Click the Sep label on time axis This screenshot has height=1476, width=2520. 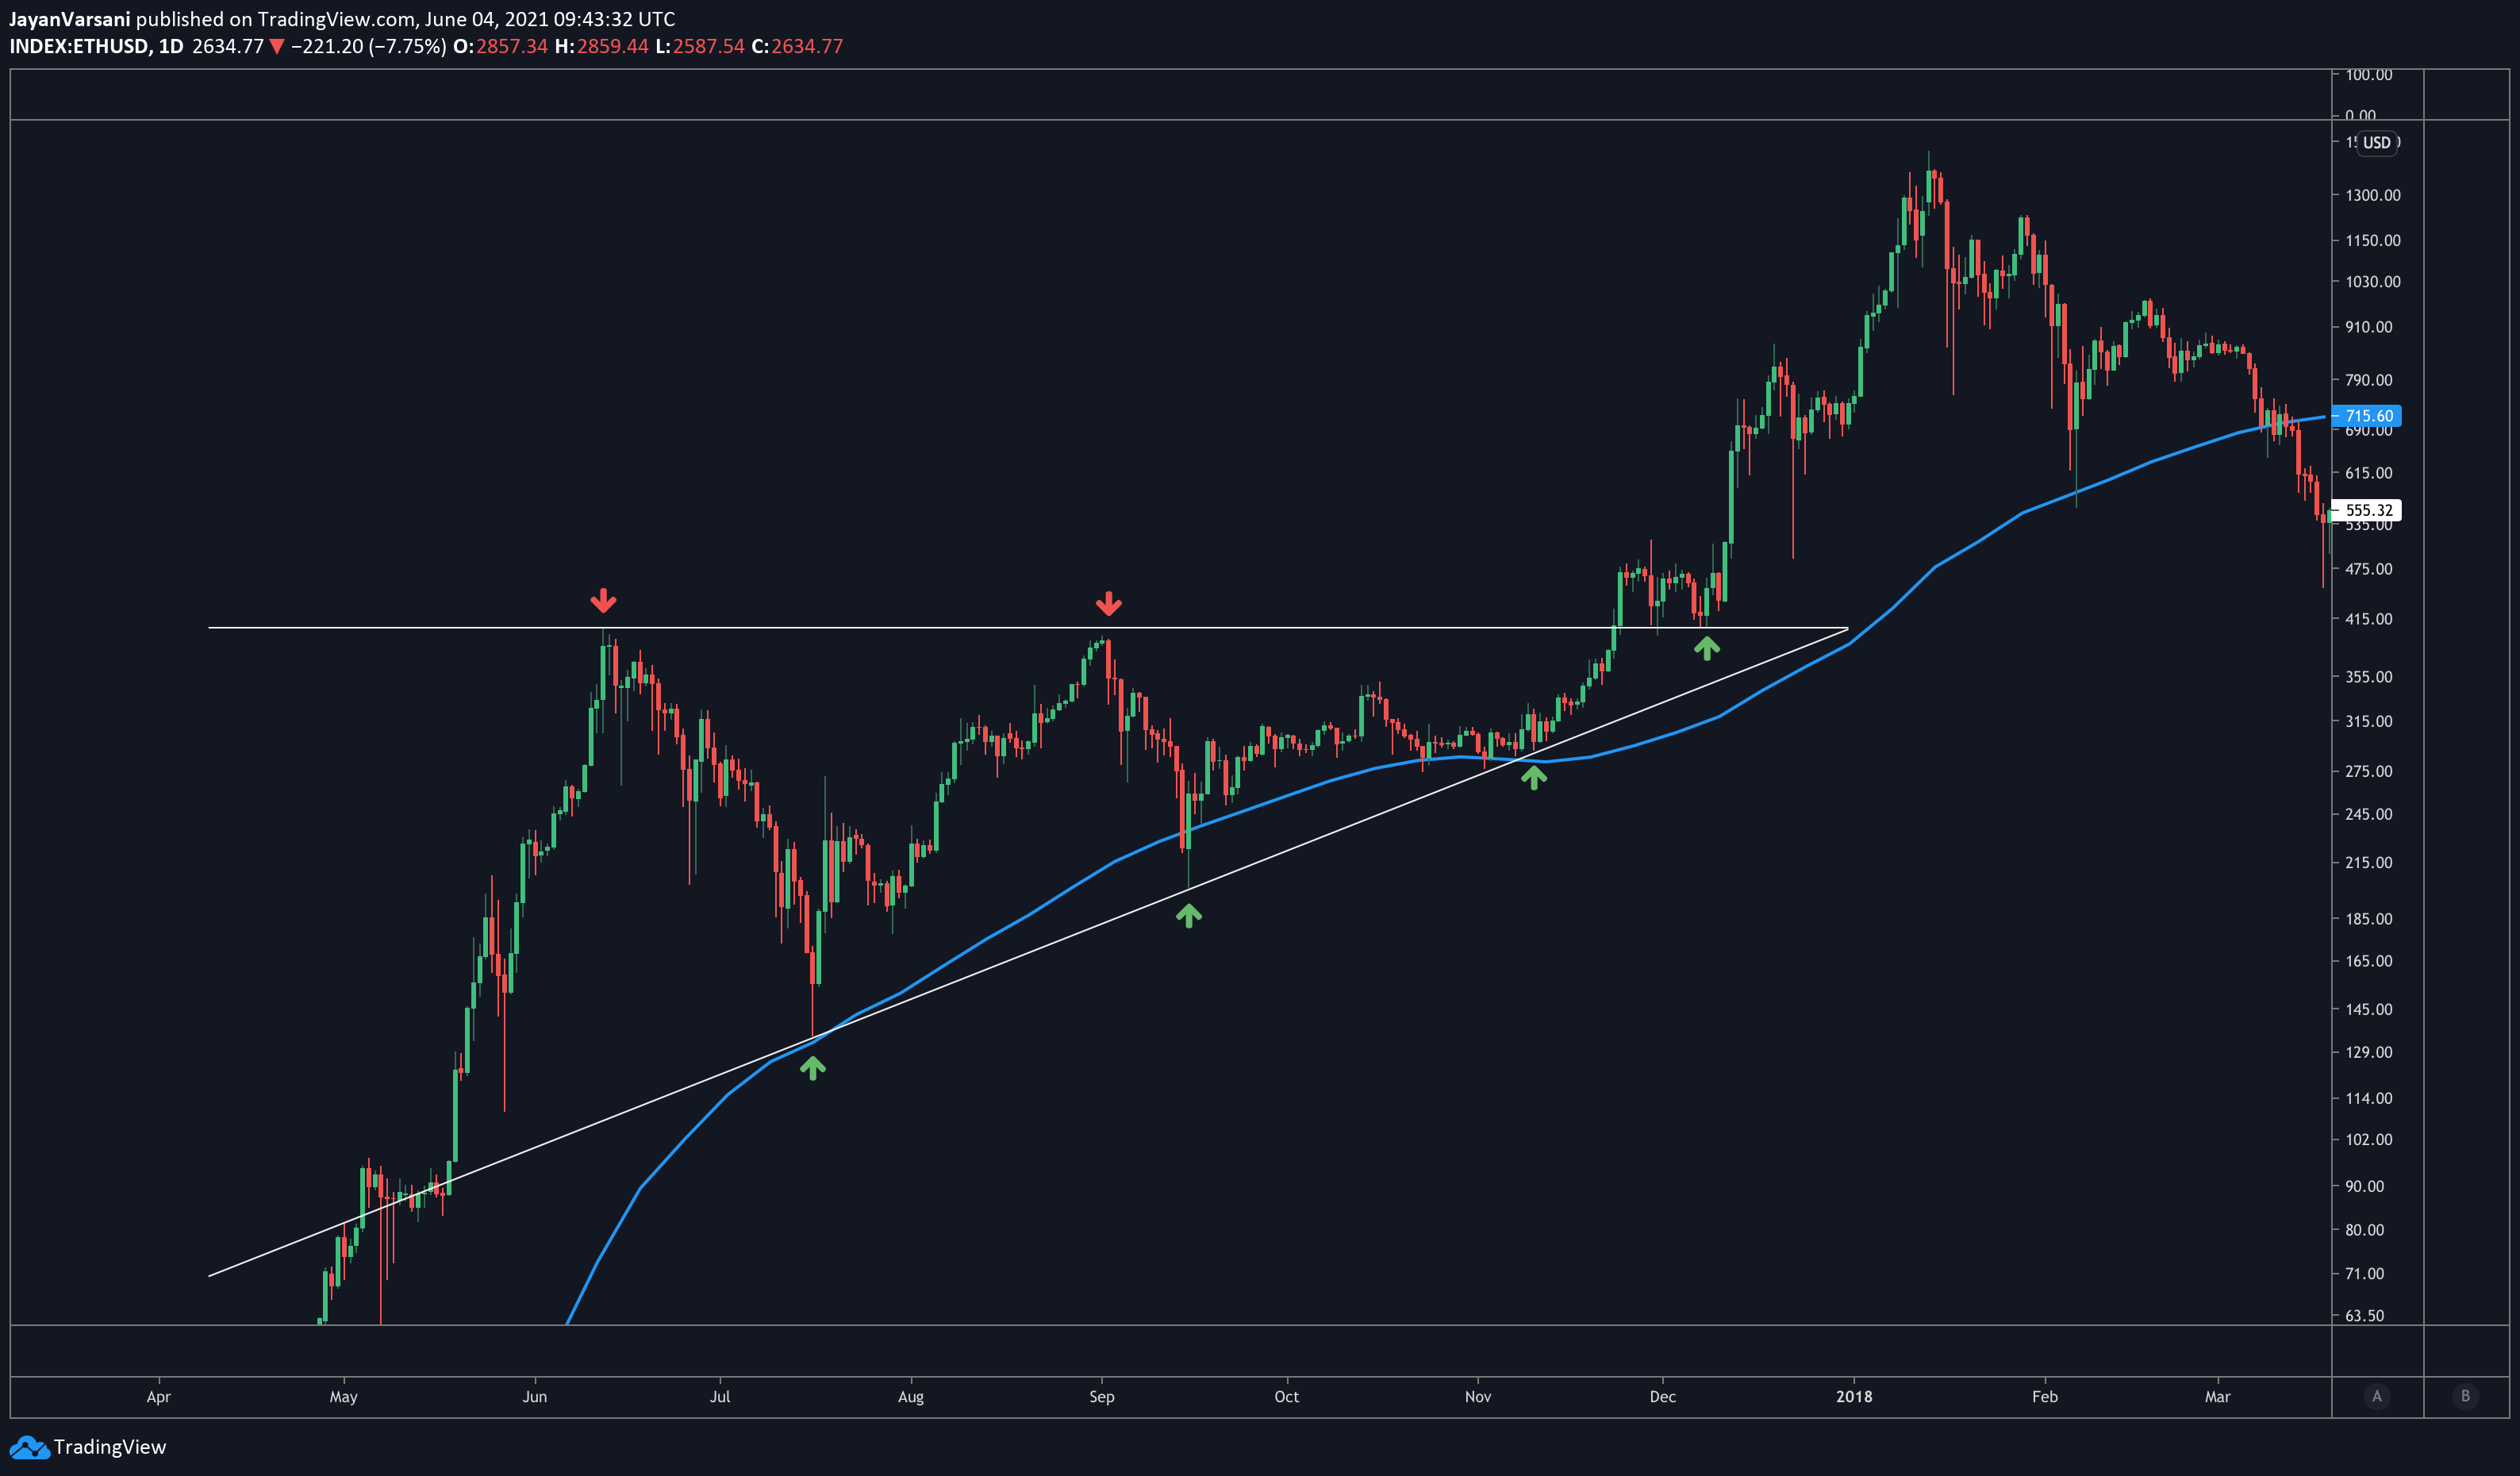[x=1102, y=1397]
